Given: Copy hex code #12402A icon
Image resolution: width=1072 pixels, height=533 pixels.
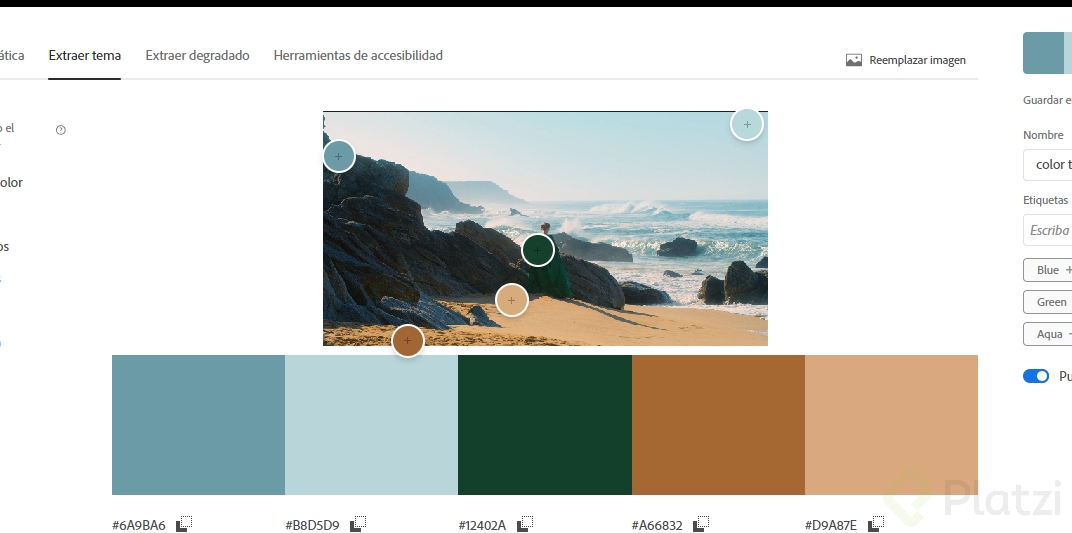Looking at the screenshot, I should pos(525,524).
